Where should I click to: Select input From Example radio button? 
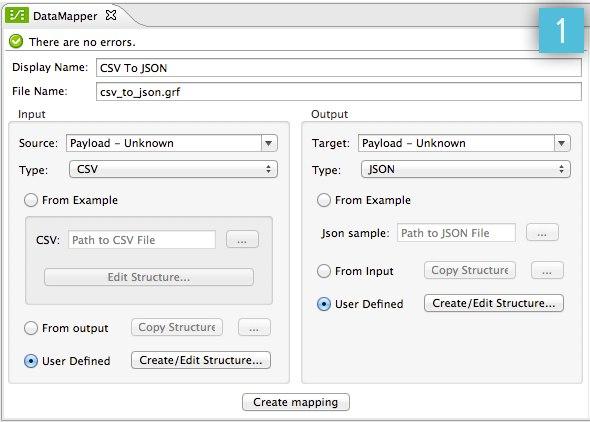[31, 200]
